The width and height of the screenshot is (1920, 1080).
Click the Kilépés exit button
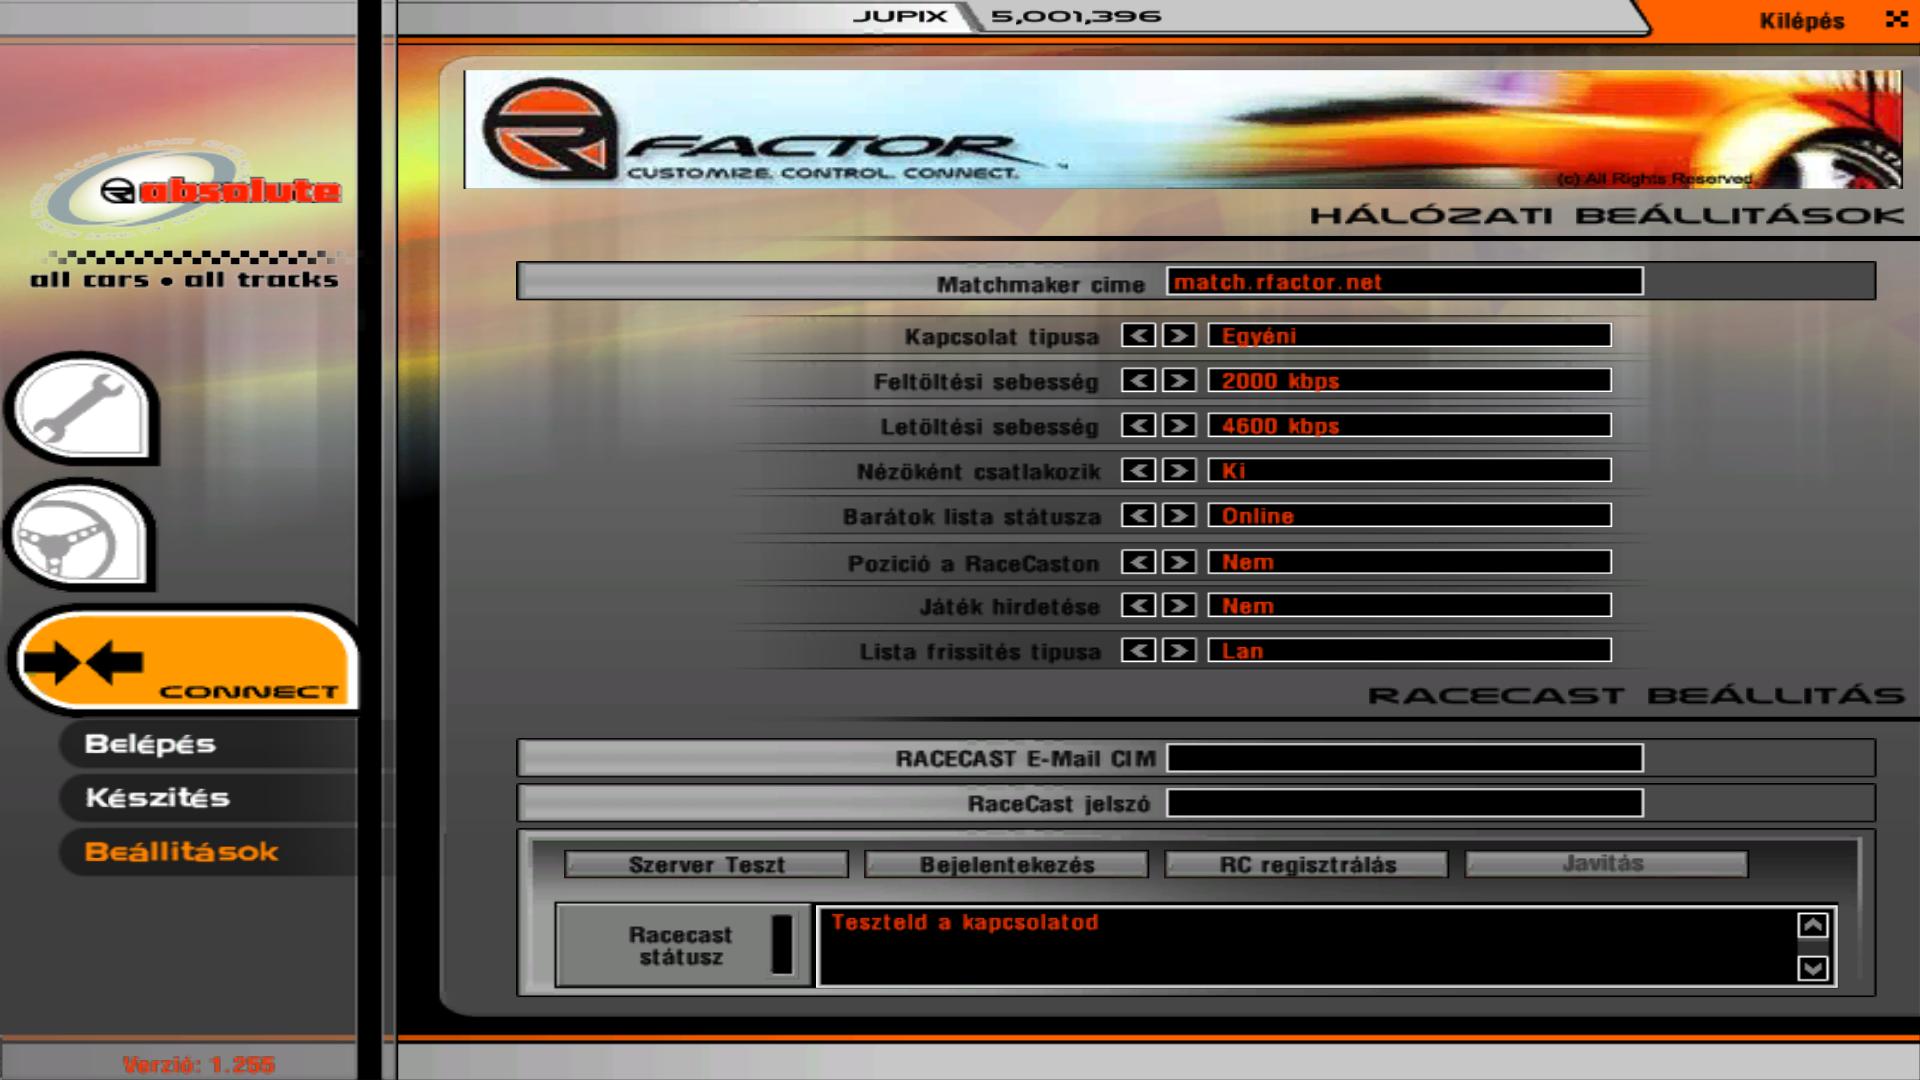point(1801,21)
